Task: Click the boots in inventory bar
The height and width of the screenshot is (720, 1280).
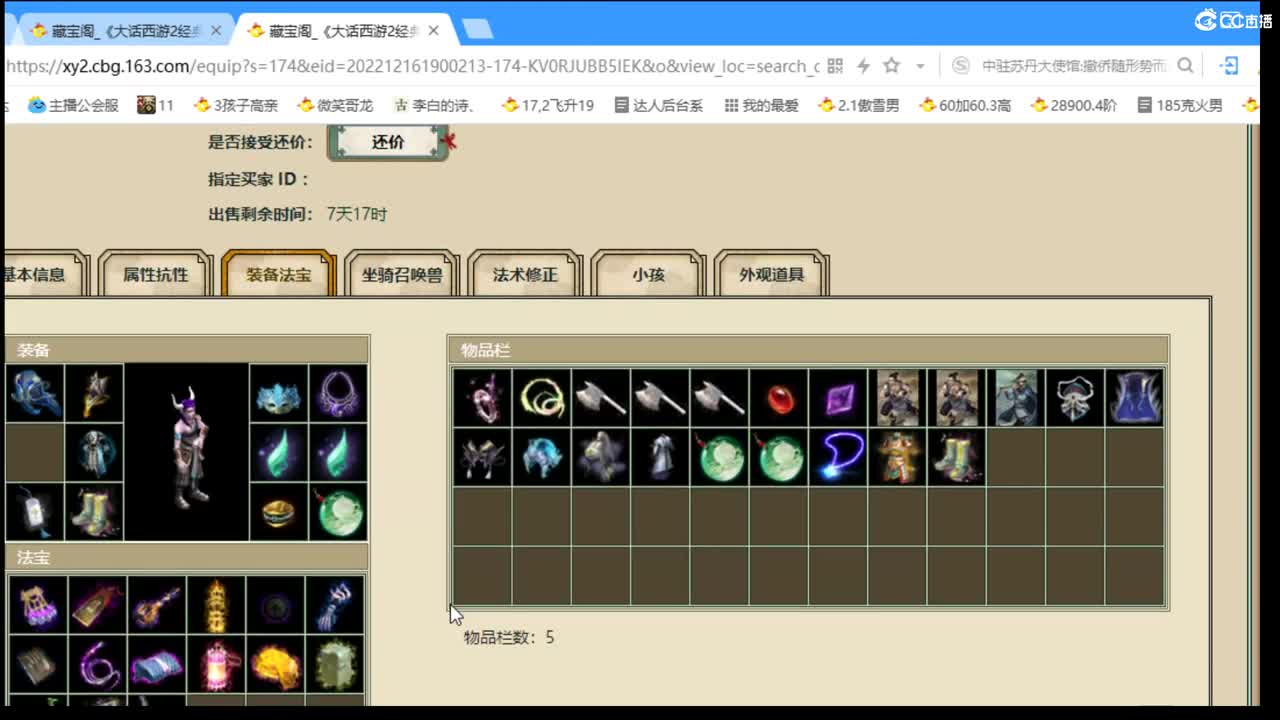Action: click(x=956, y=457)
